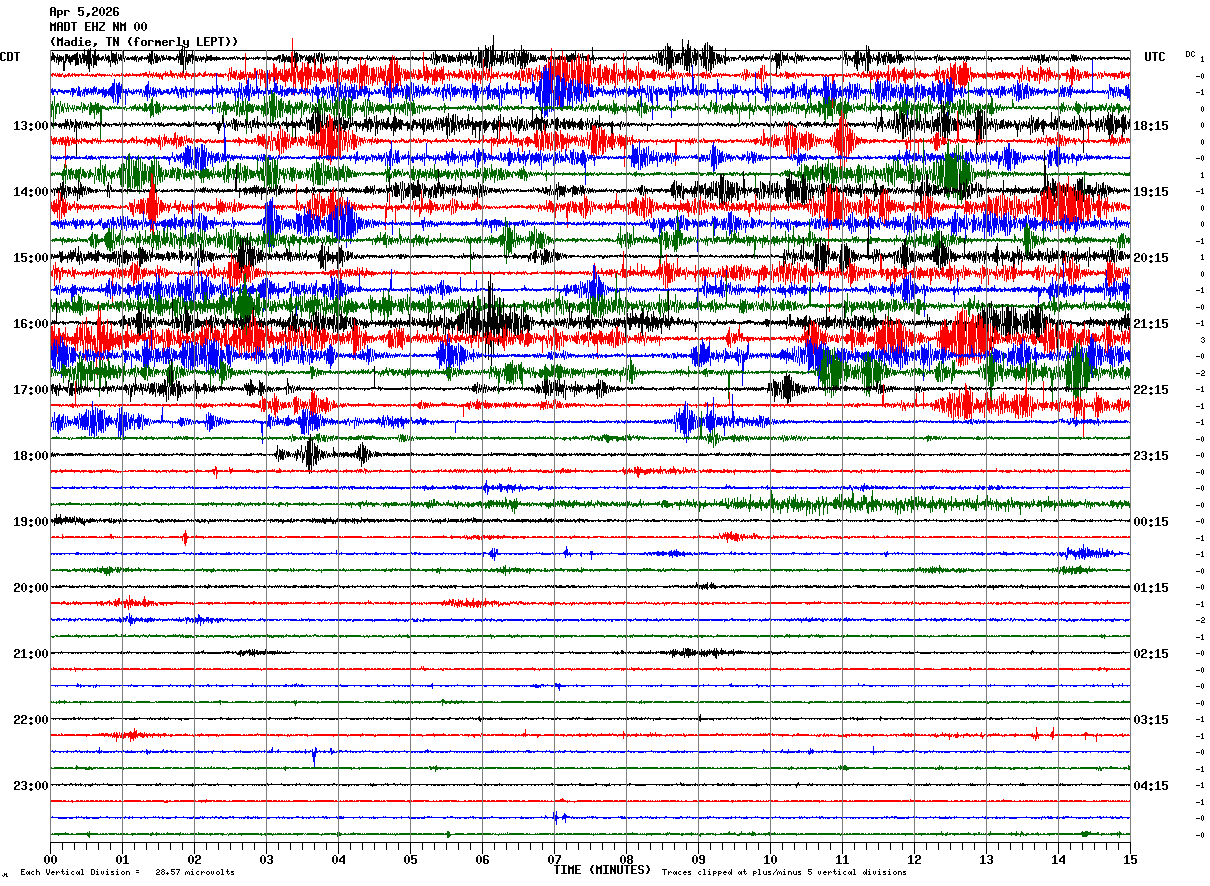The height and width of the screenshot is (886, 1210).
Task: Click the 03:15 UTC time label
Action: pos(1151,720)
